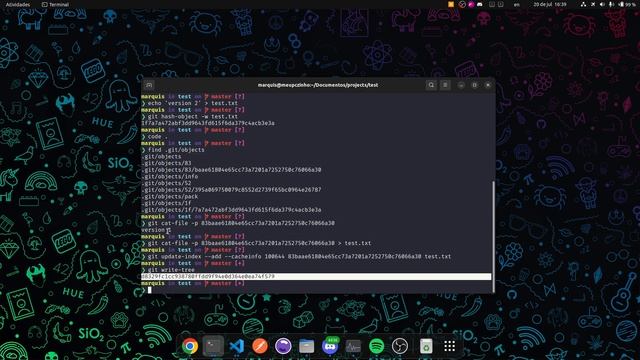Click the terminal search icon

(x=431, y=85)
